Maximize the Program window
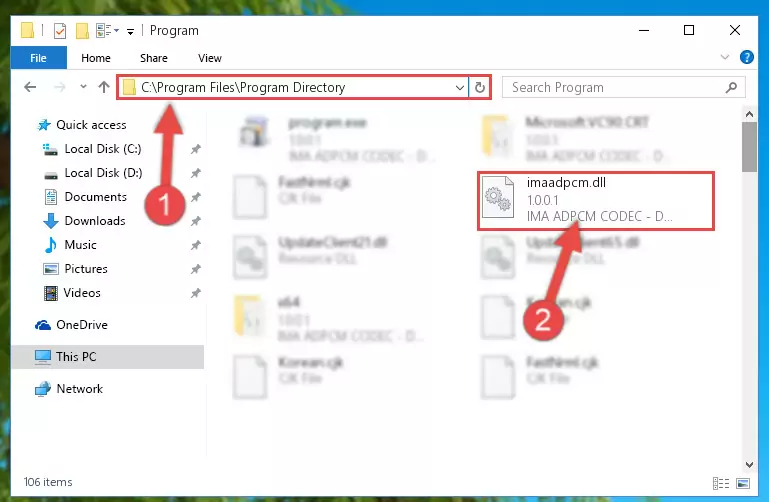 689,30
